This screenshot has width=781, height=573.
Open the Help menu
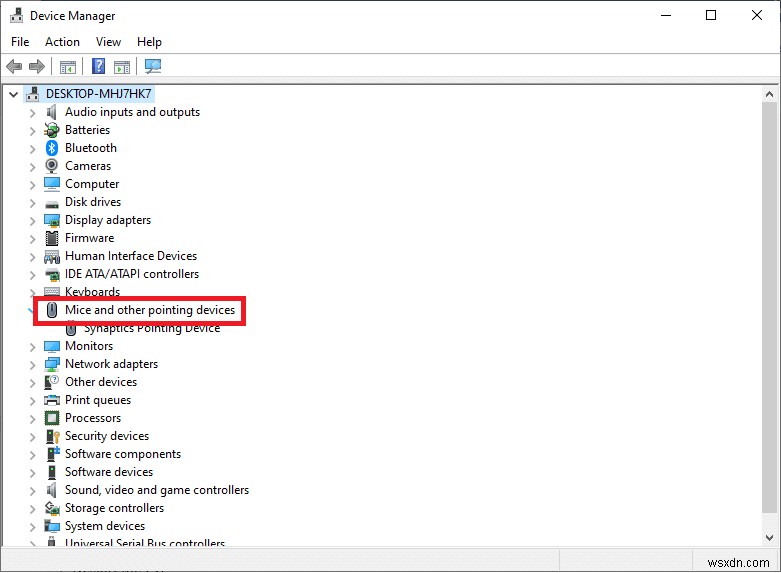pyautogui.click(x=149, y=42)
